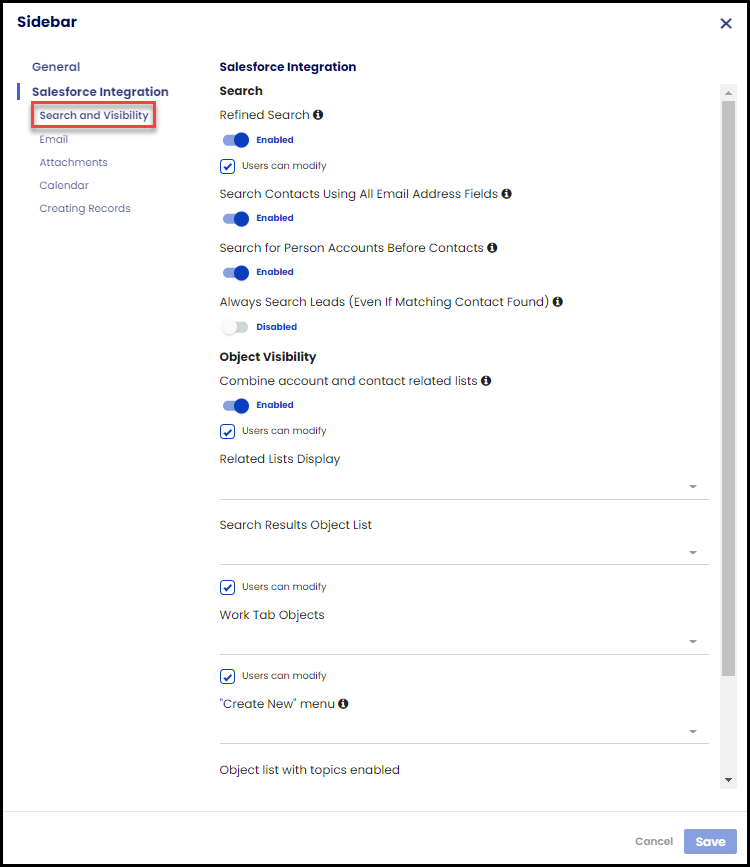This screenshot has width=750, height=867.
Task: Click the Object Visibility heading
Action: (x=268, y=357)
